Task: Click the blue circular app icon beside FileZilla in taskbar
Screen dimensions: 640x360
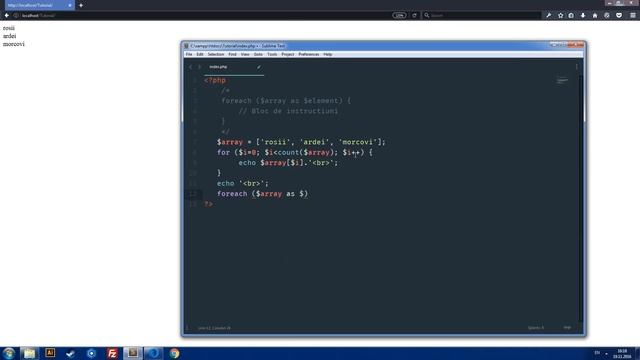Action: (91, 353)
